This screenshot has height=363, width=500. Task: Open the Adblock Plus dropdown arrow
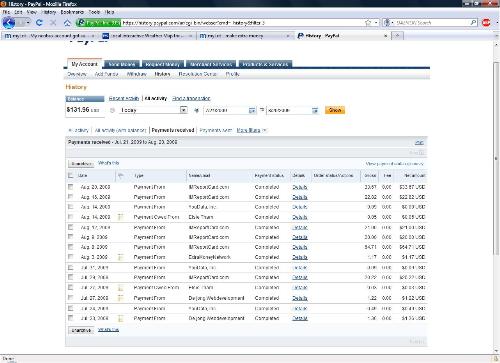496,23
